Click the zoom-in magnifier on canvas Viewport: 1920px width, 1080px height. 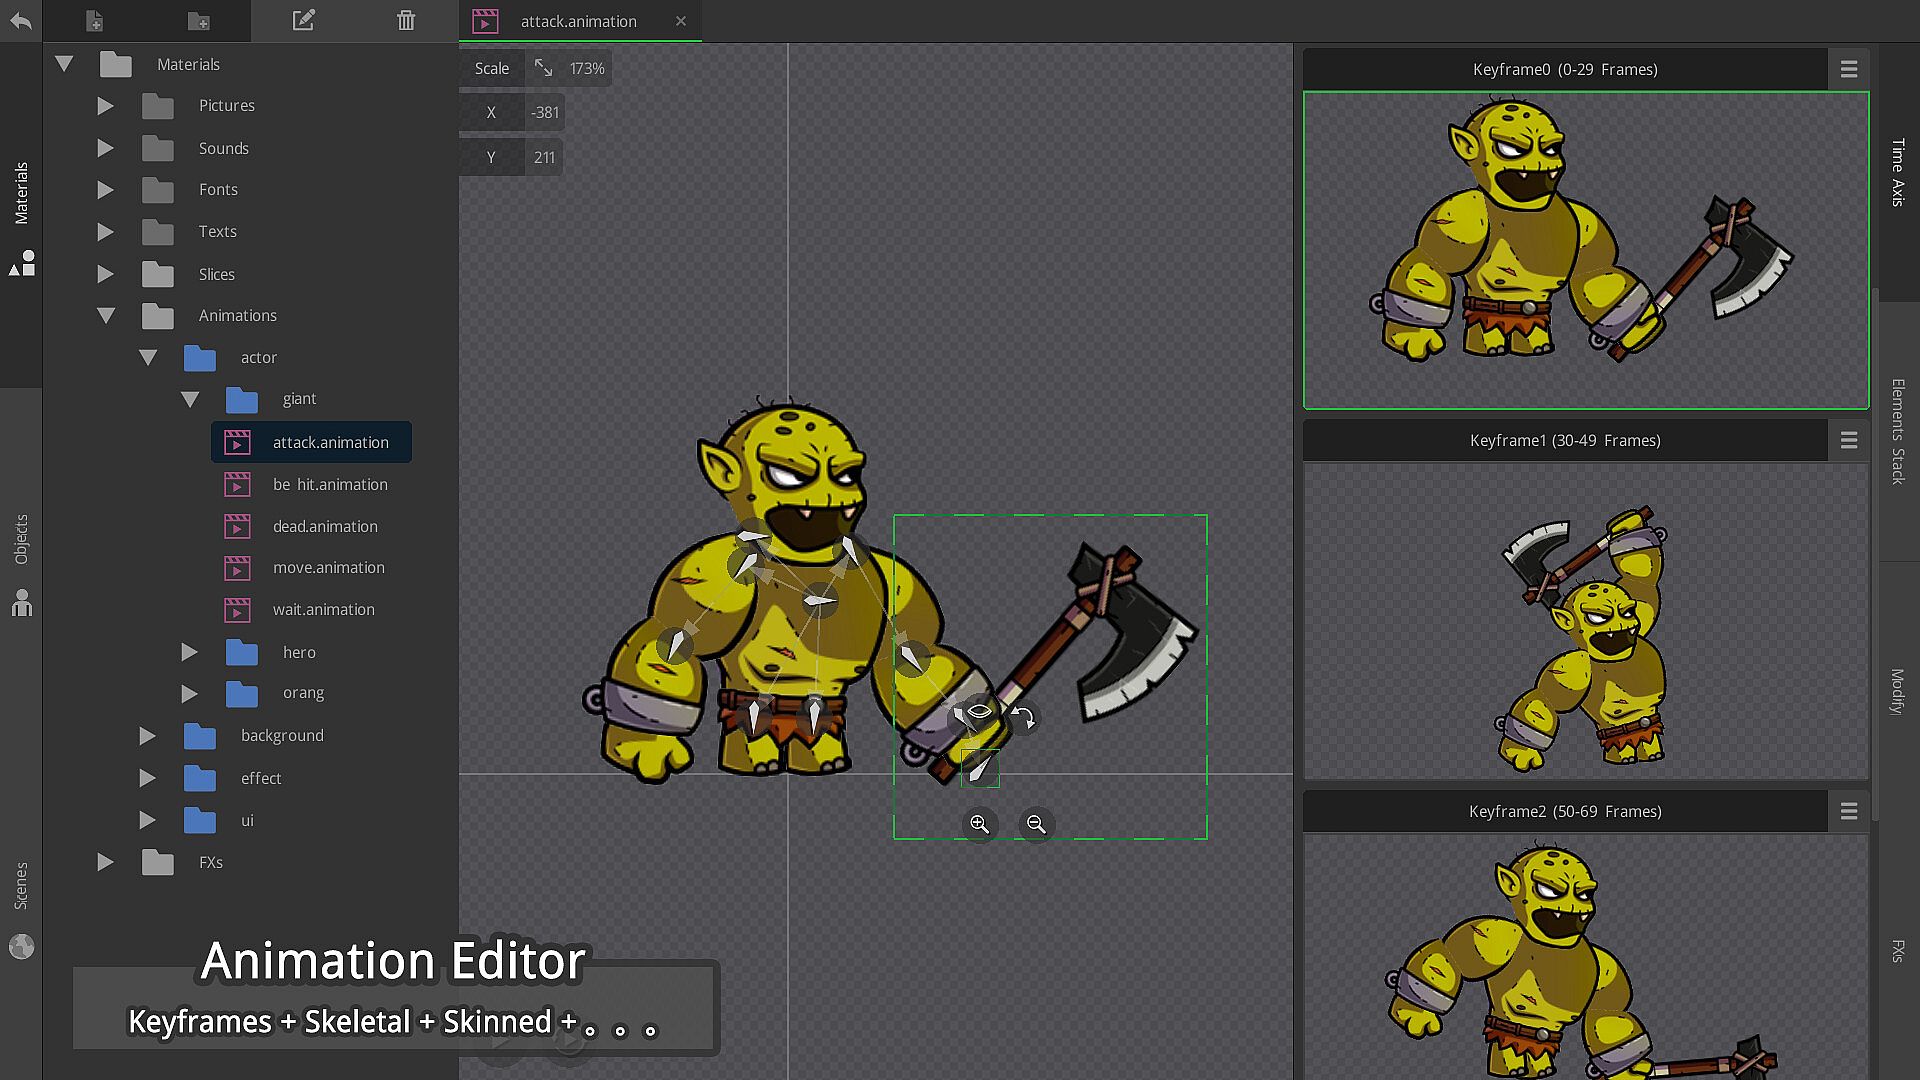[x=979, y=824]
